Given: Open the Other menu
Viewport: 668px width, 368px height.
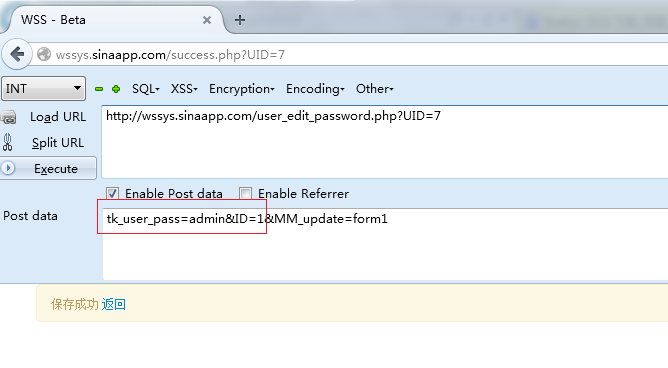Looking at the screenshot, I should click(374, 89).
